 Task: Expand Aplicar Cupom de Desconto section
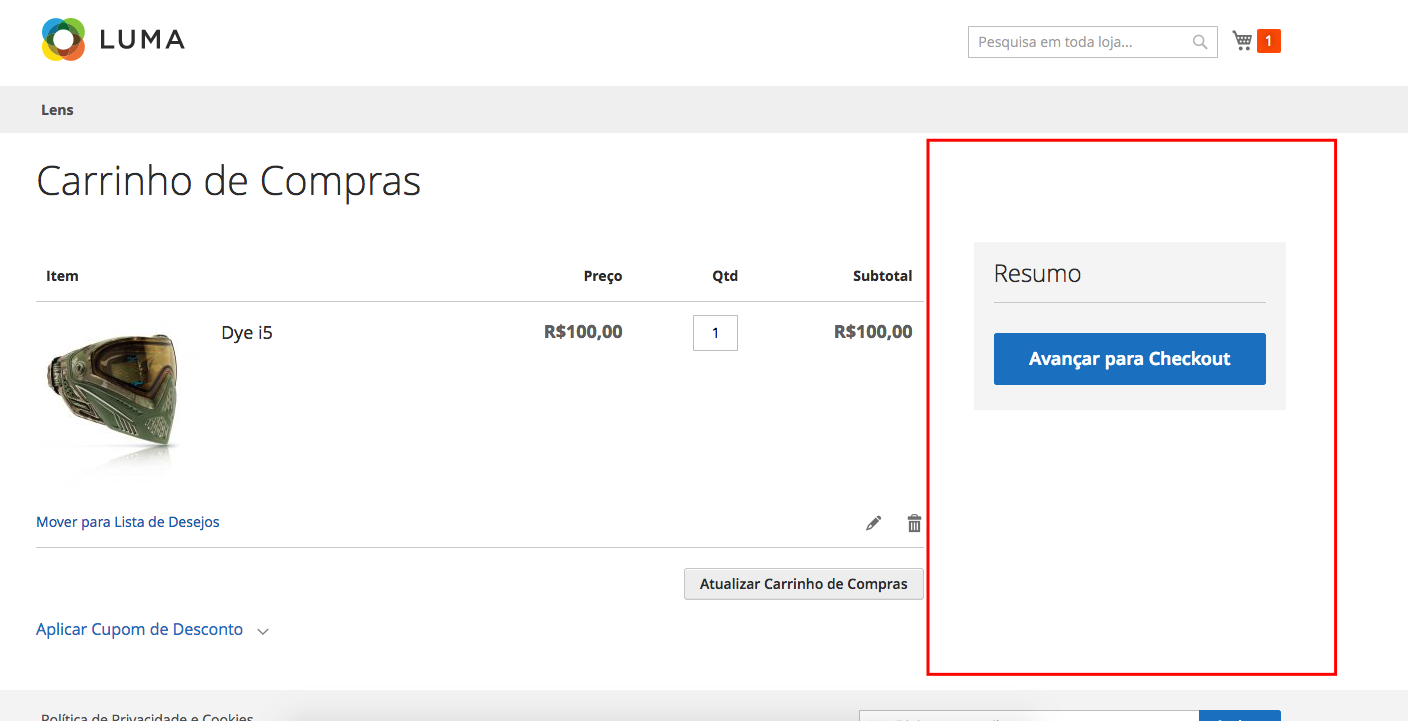[x=139, y=630]
